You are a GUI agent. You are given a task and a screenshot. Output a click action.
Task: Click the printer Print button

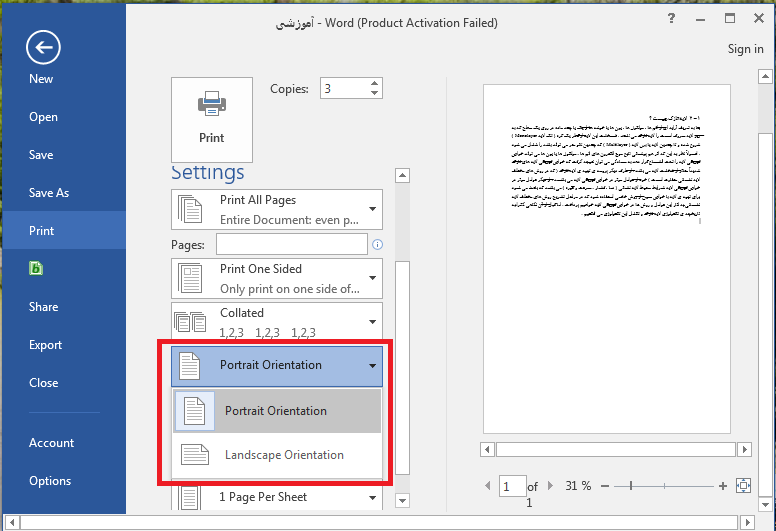pos(212,120)
